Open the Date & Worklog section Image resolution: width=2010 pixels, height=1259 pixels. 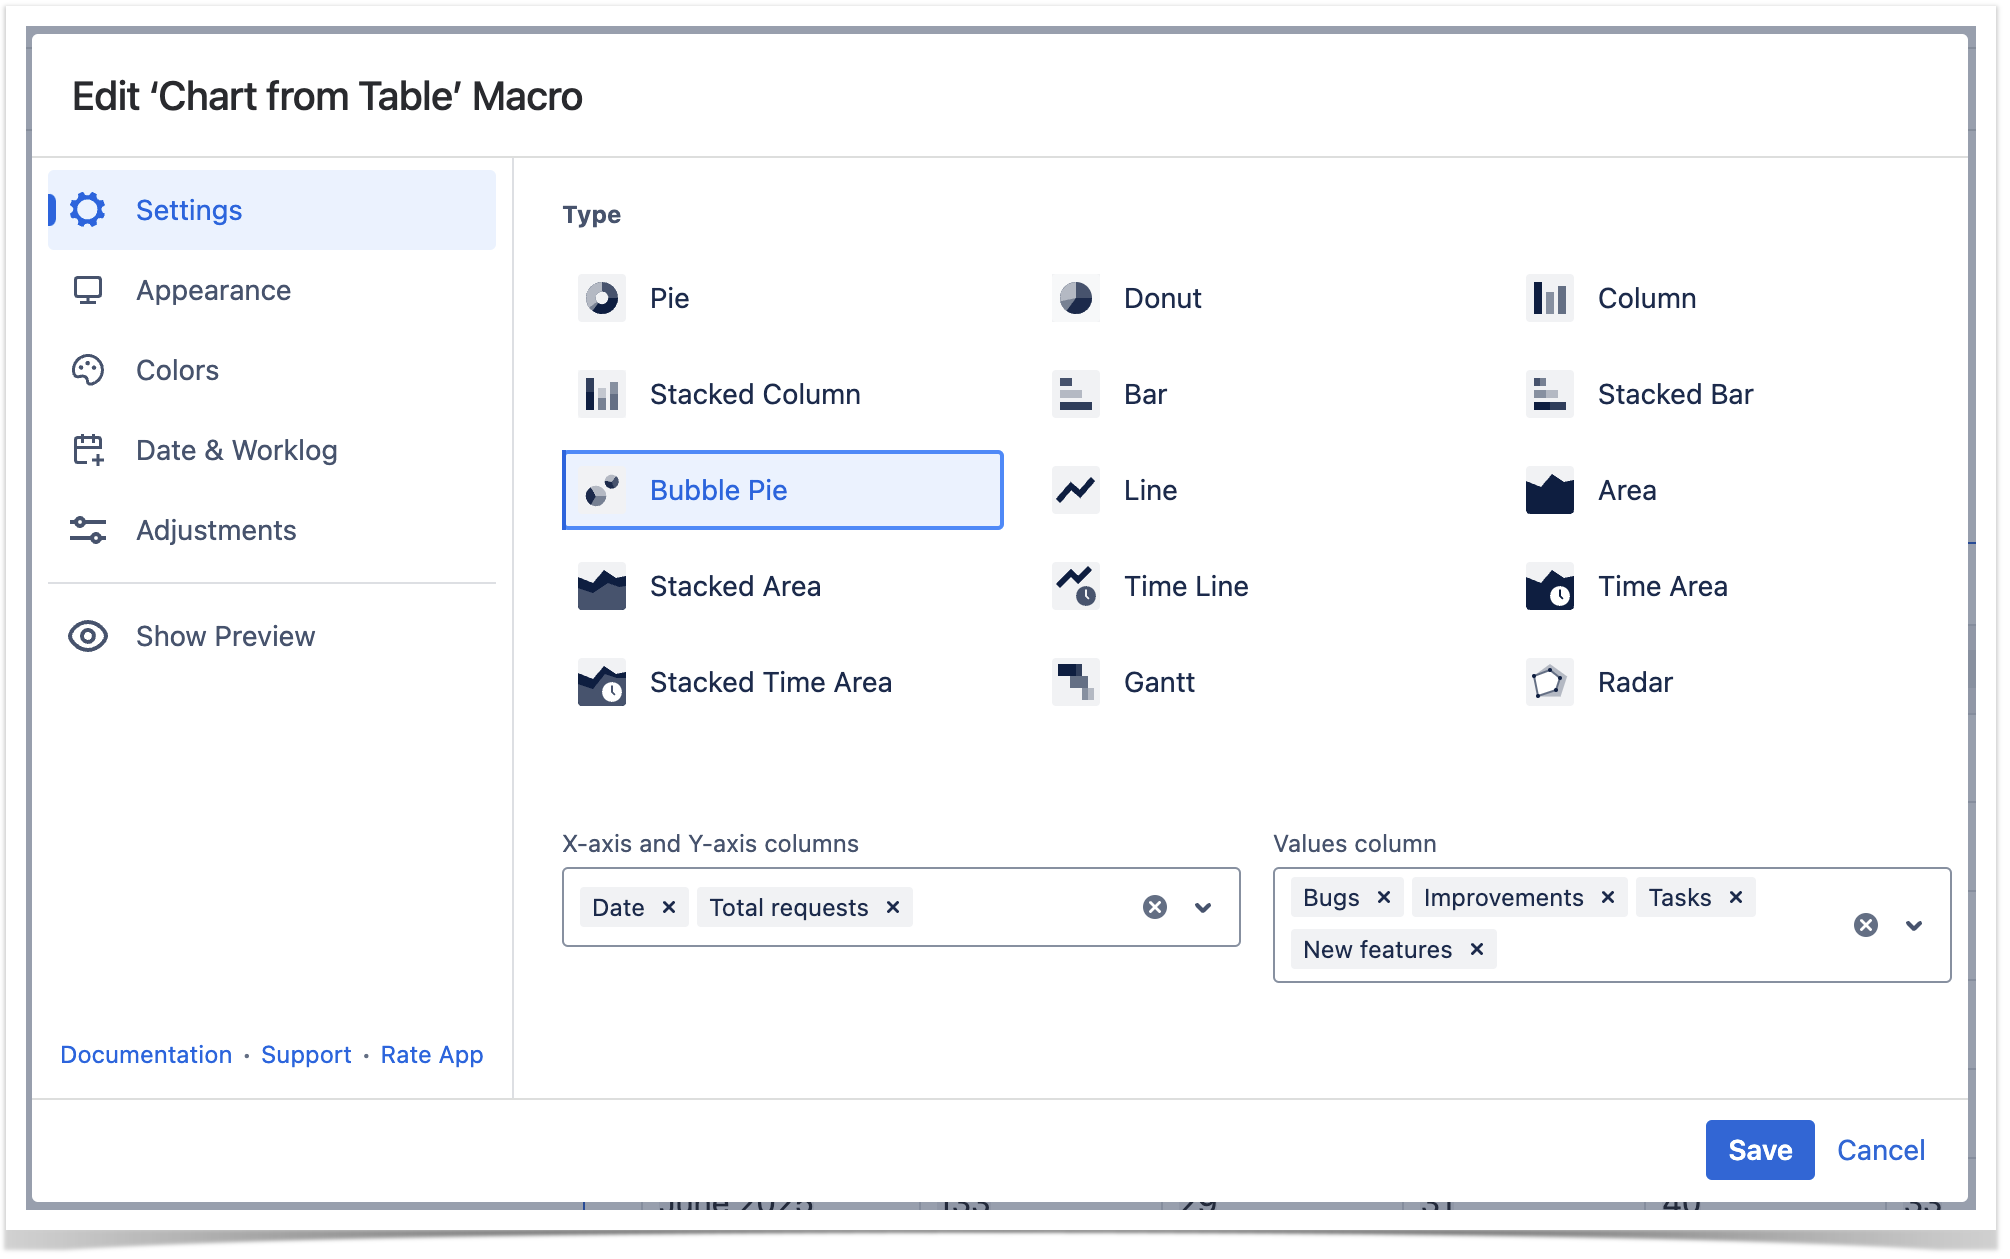click(236, 450)
